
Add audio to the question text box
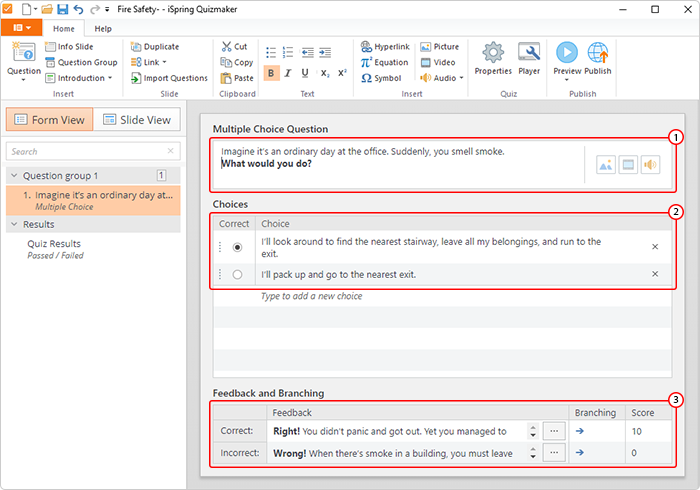(x=650, y=165)
